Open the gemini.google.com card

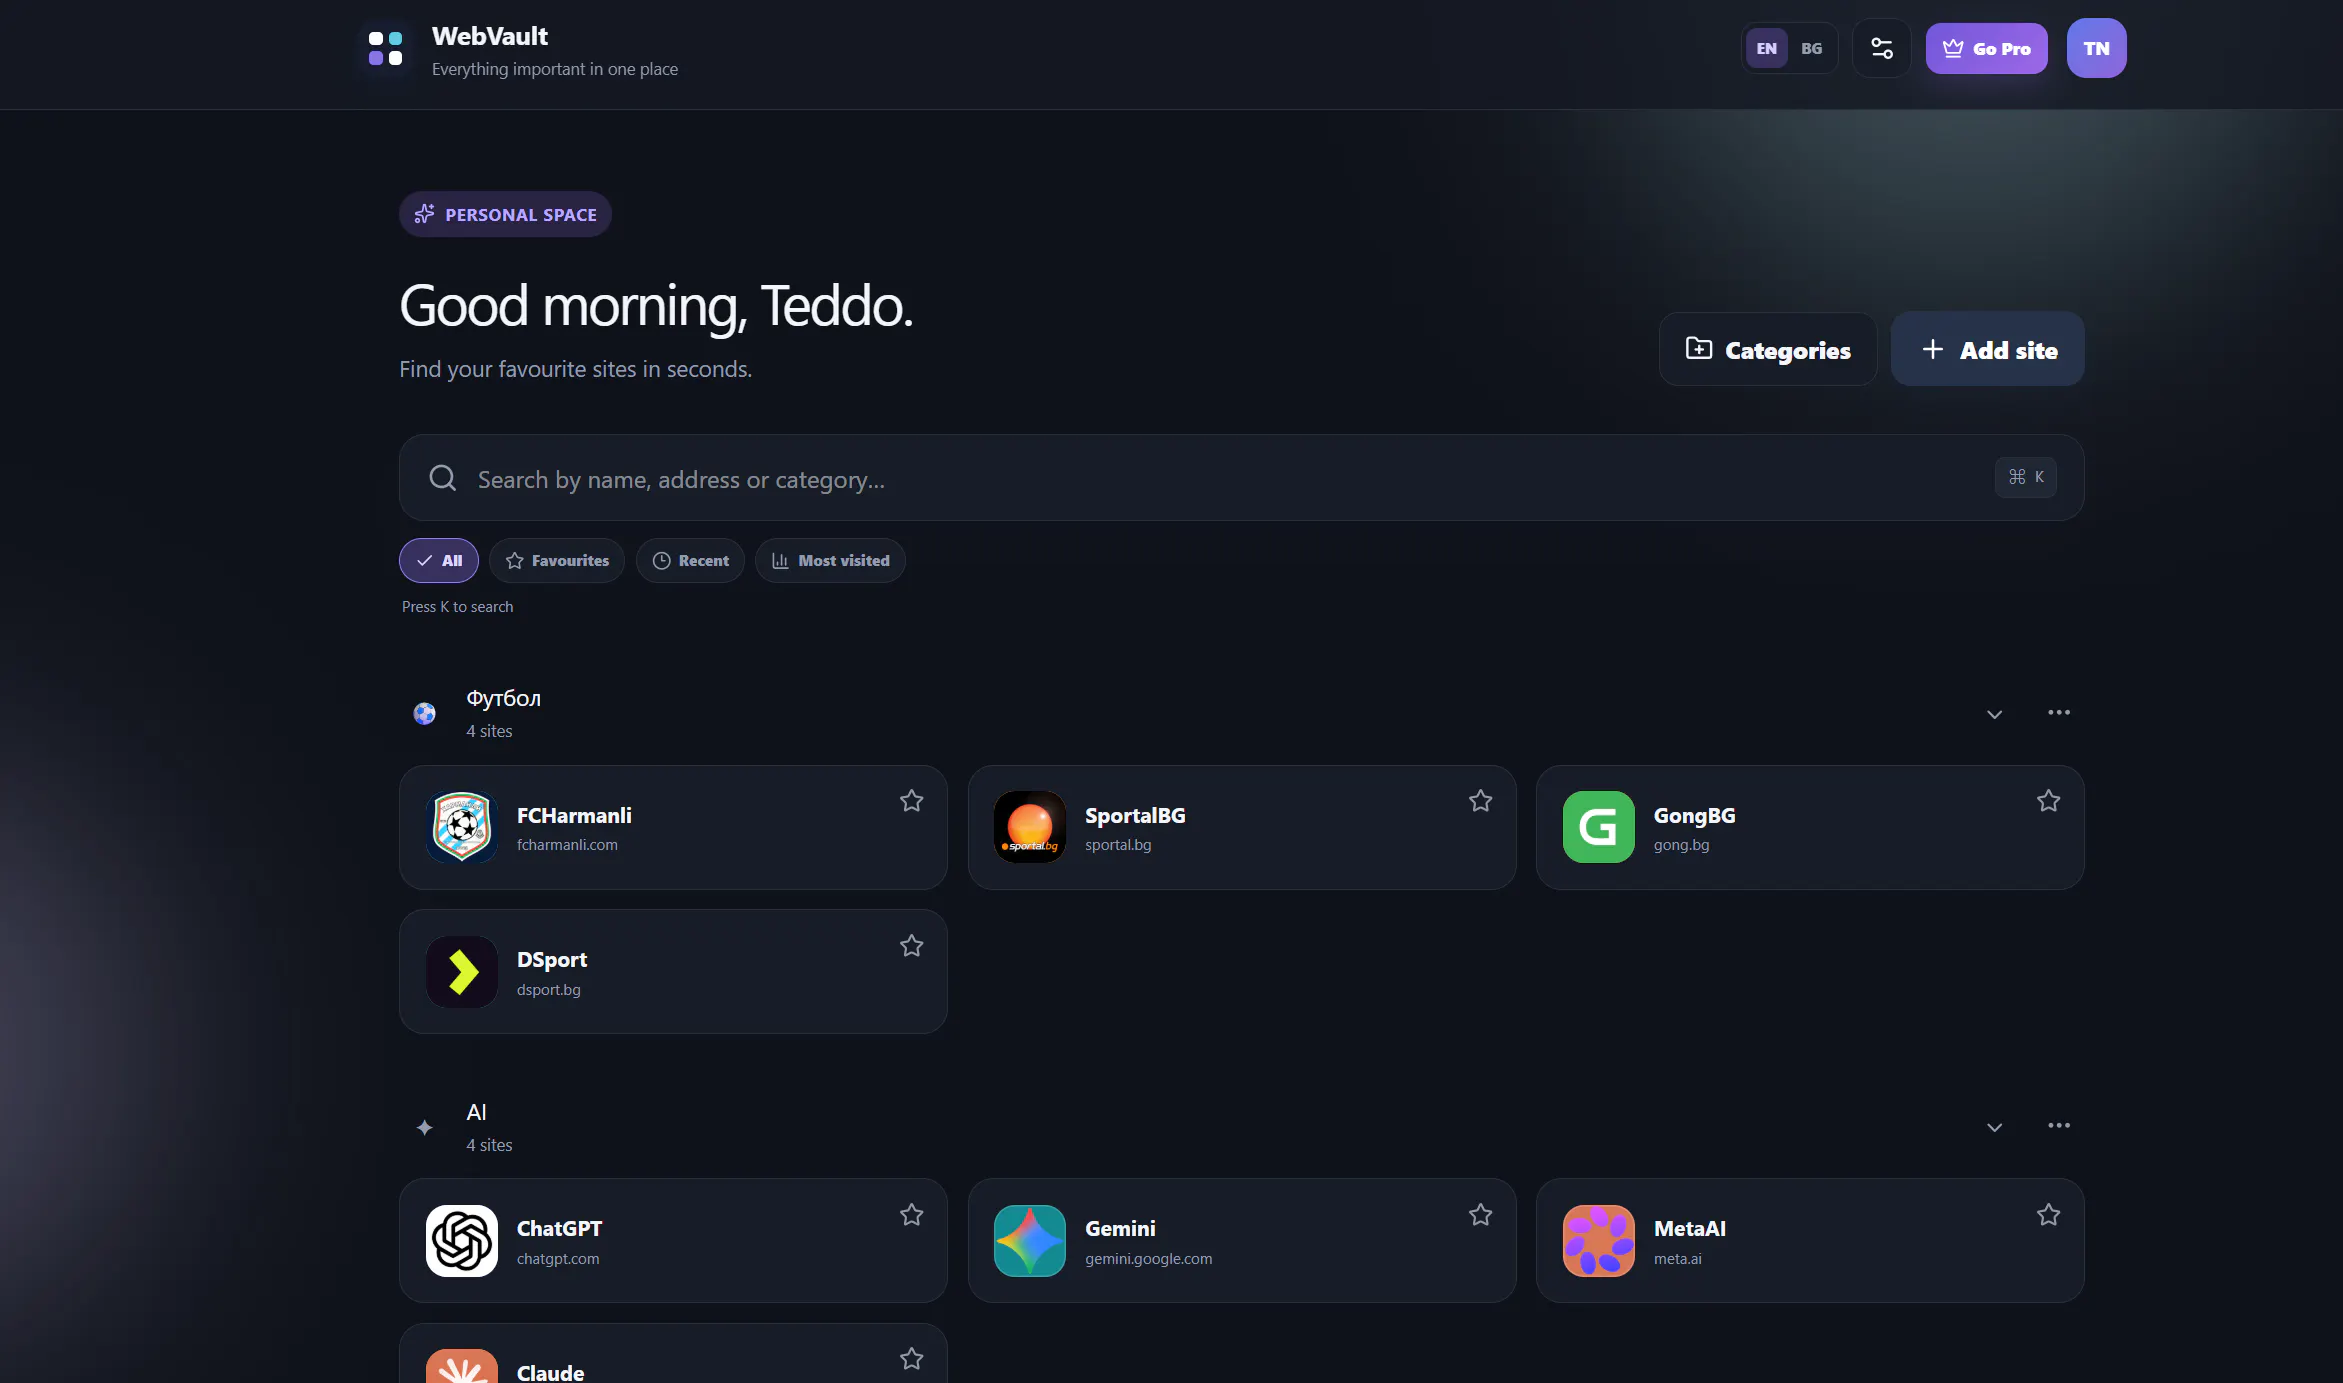1242,1240
